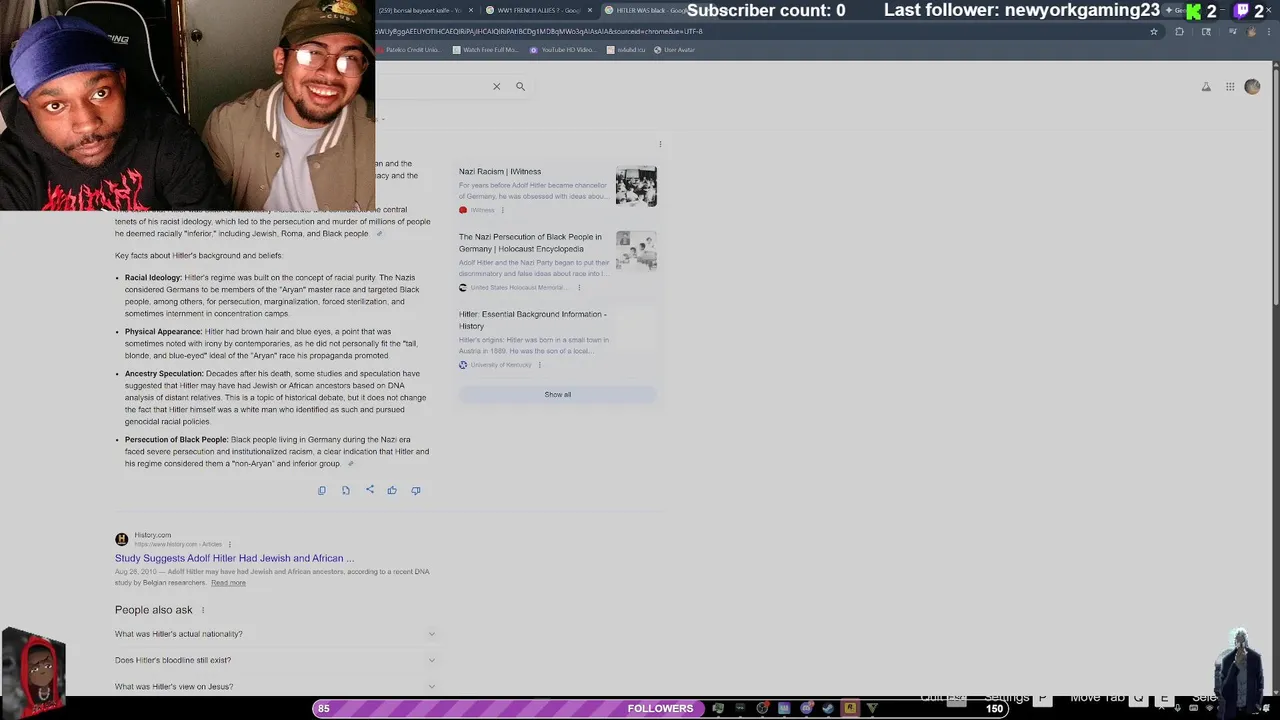
Task: Click the 'Physical Appearance:' bullet heading
Action: click(163, 332)
